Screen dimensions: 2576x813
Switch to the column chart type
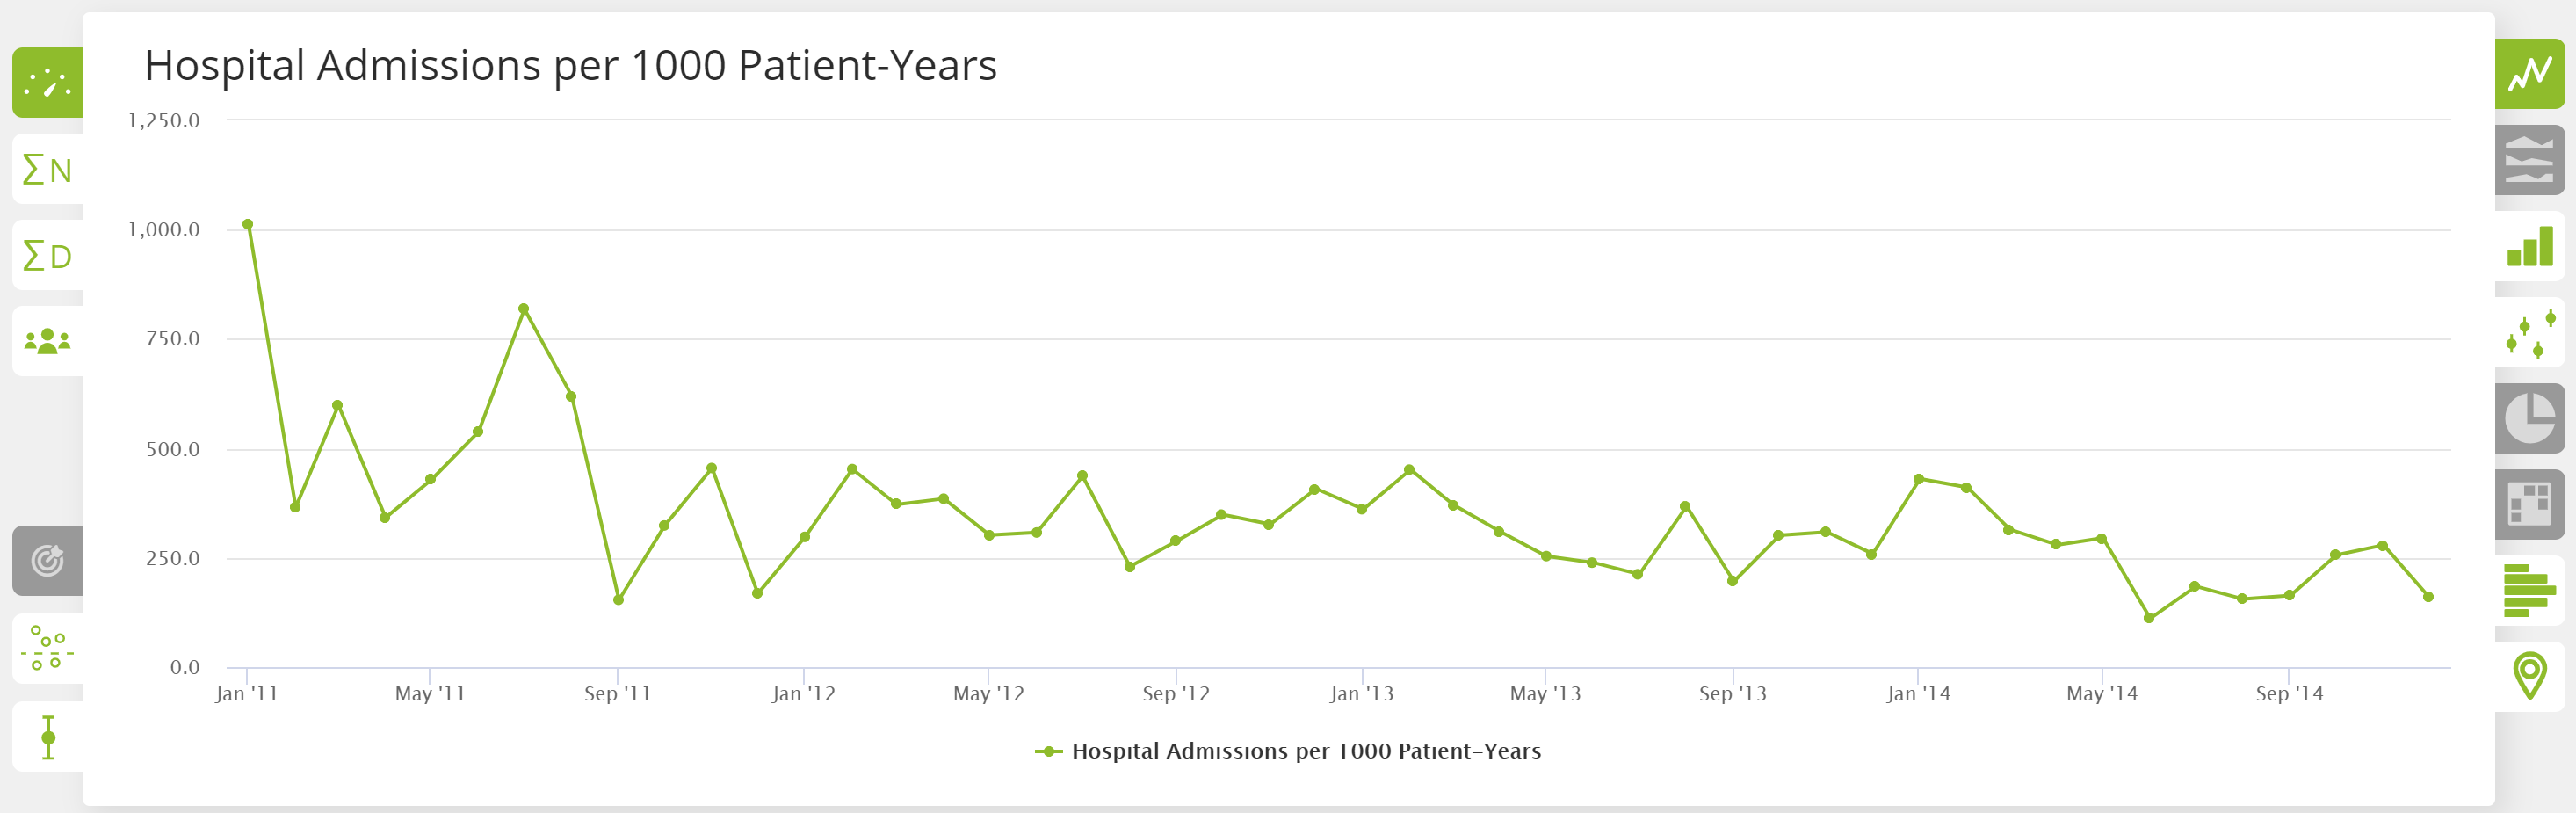pyautogui.click(x=2531, y=247)
